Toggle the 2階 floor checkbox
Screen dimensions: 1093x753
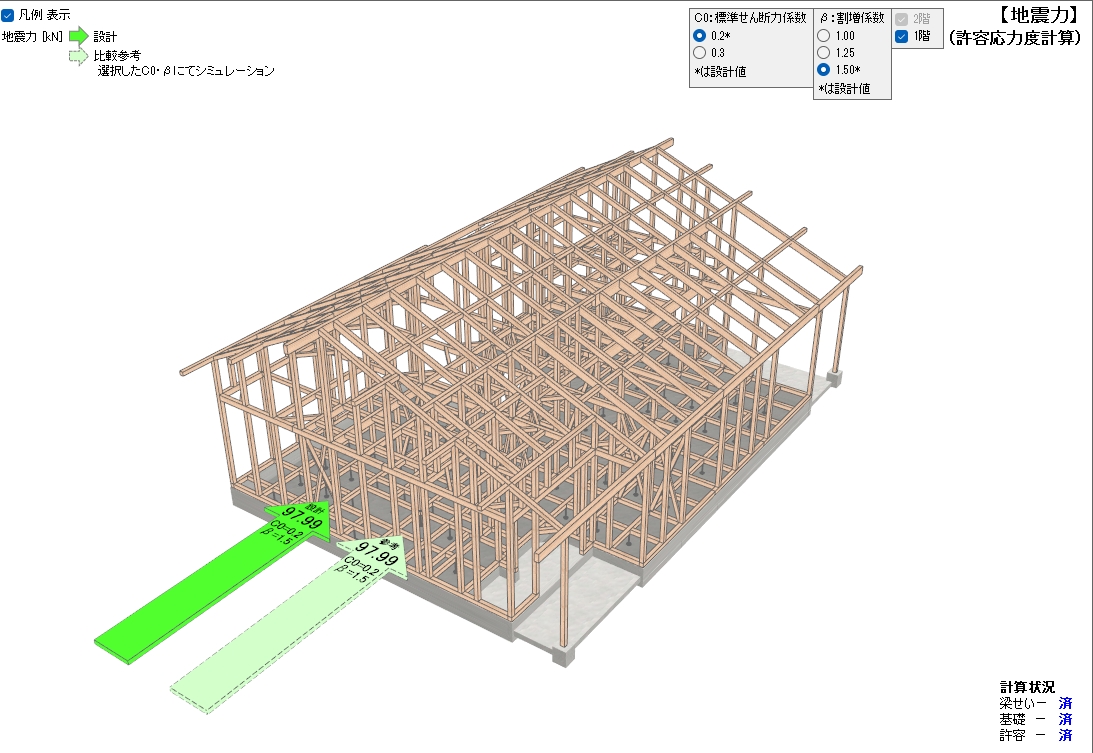coord(901,20)
